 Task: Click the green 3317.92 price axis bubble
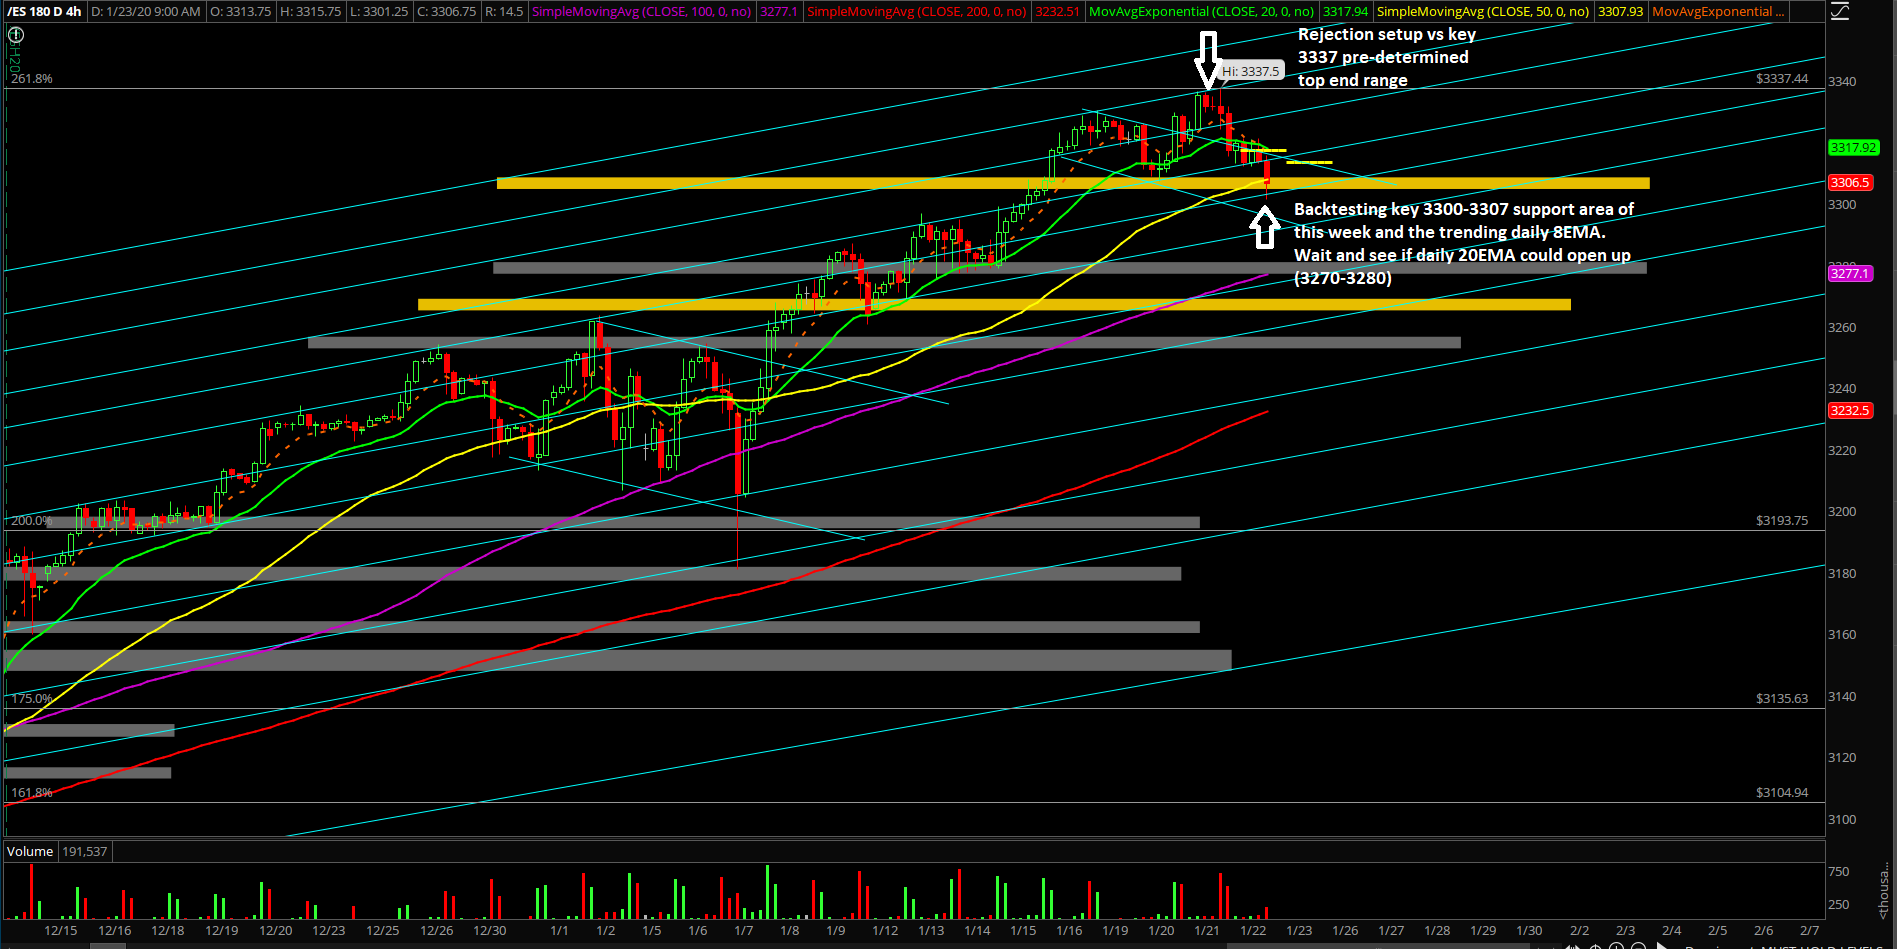click(1853, 147)
